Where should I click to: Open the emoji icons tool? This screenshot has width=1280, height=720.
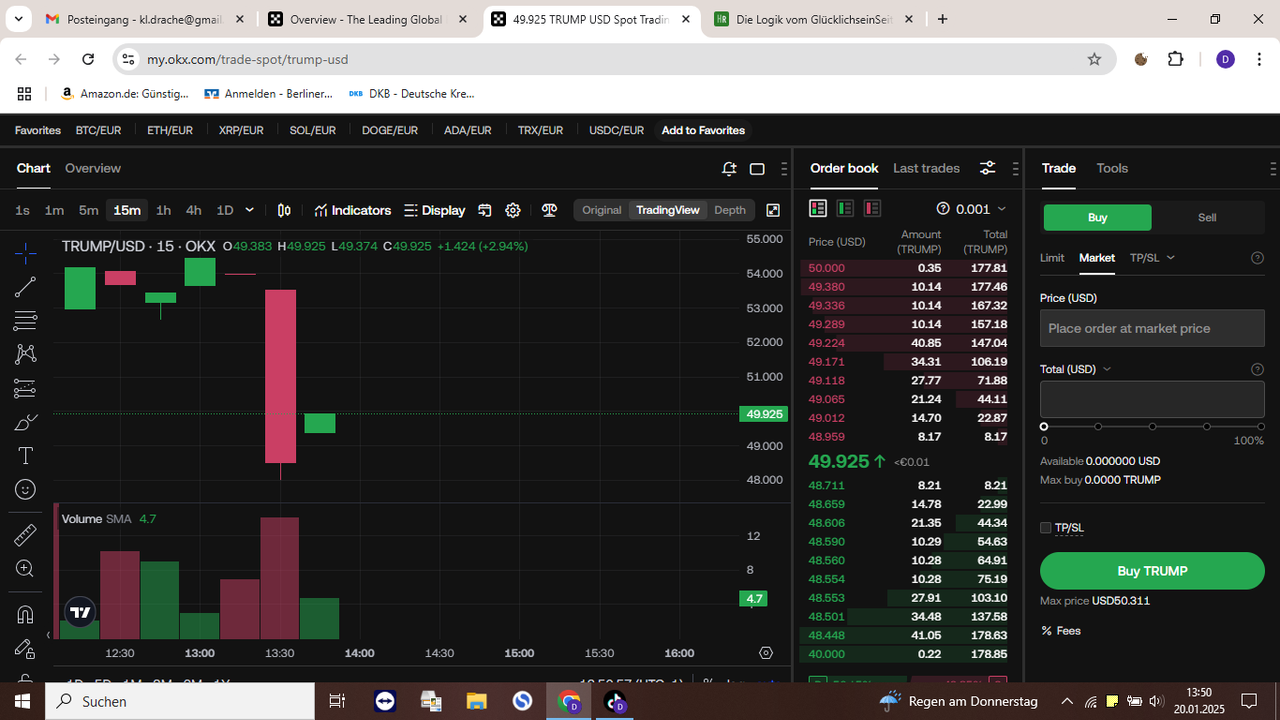click(x=25, y=490)
